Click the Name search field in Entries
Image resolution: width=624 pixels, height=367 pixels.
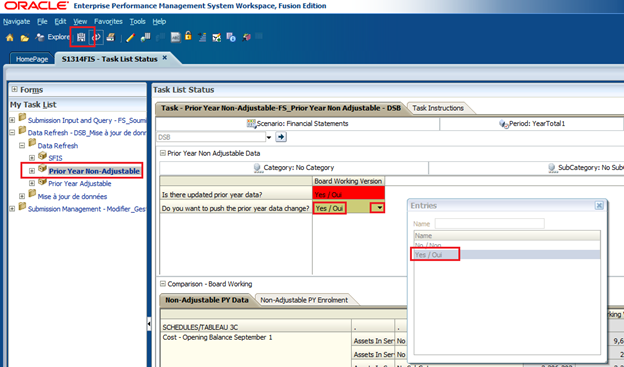coord(489,224)
